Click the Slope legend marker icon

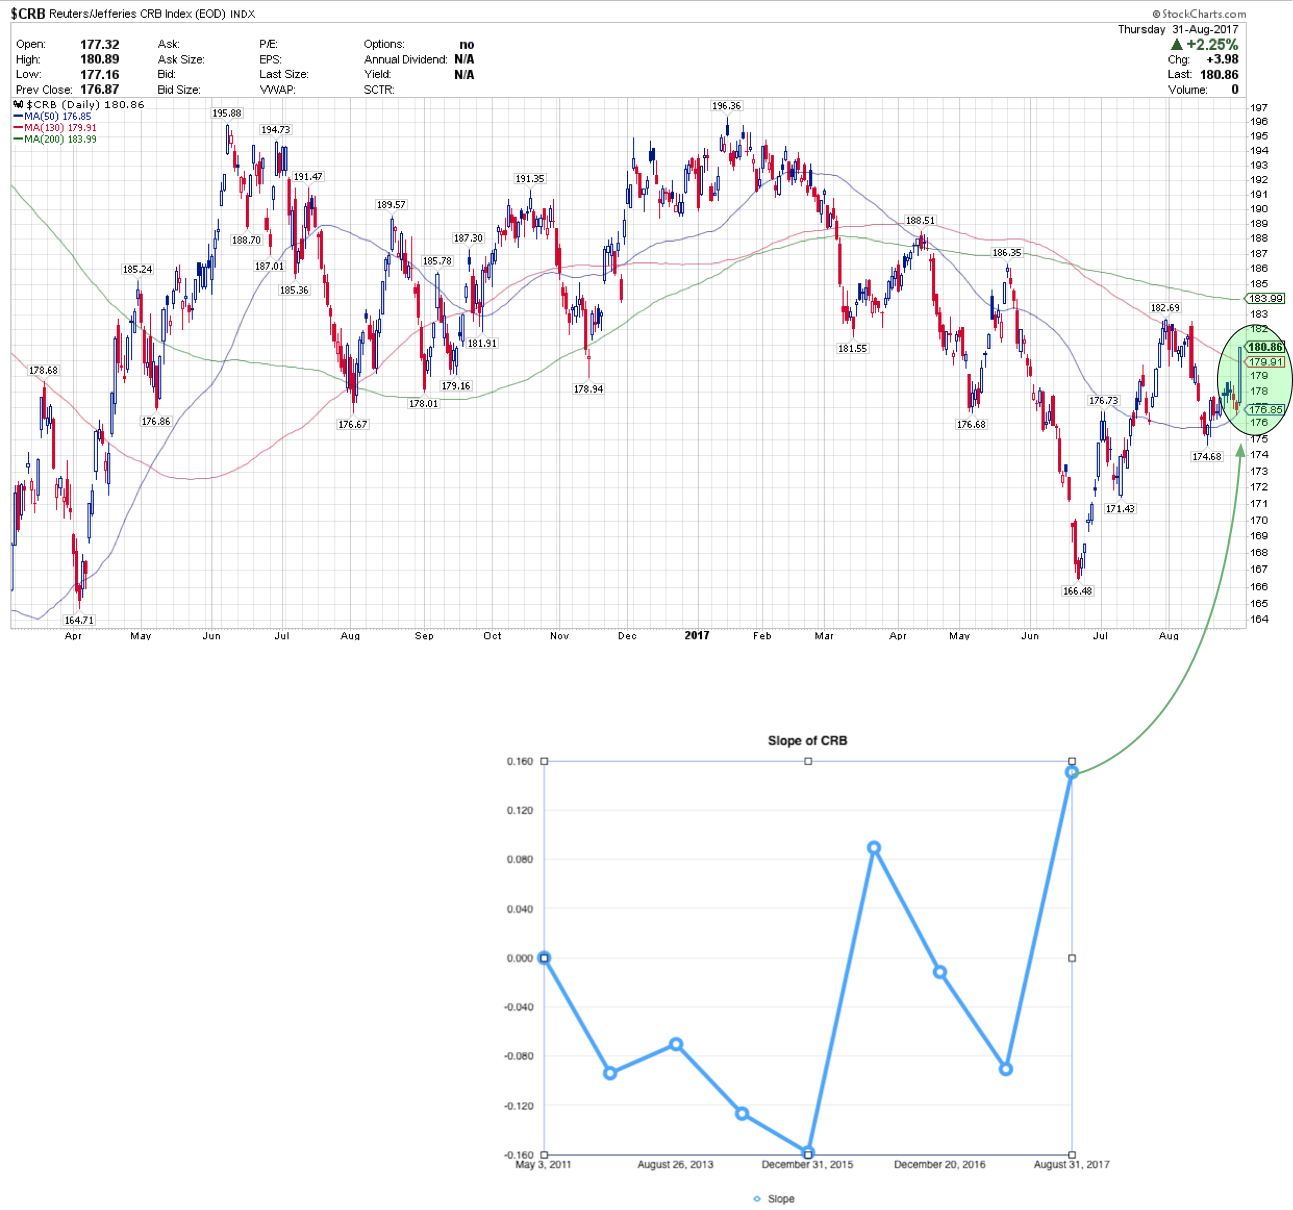tap(757, 1199)
